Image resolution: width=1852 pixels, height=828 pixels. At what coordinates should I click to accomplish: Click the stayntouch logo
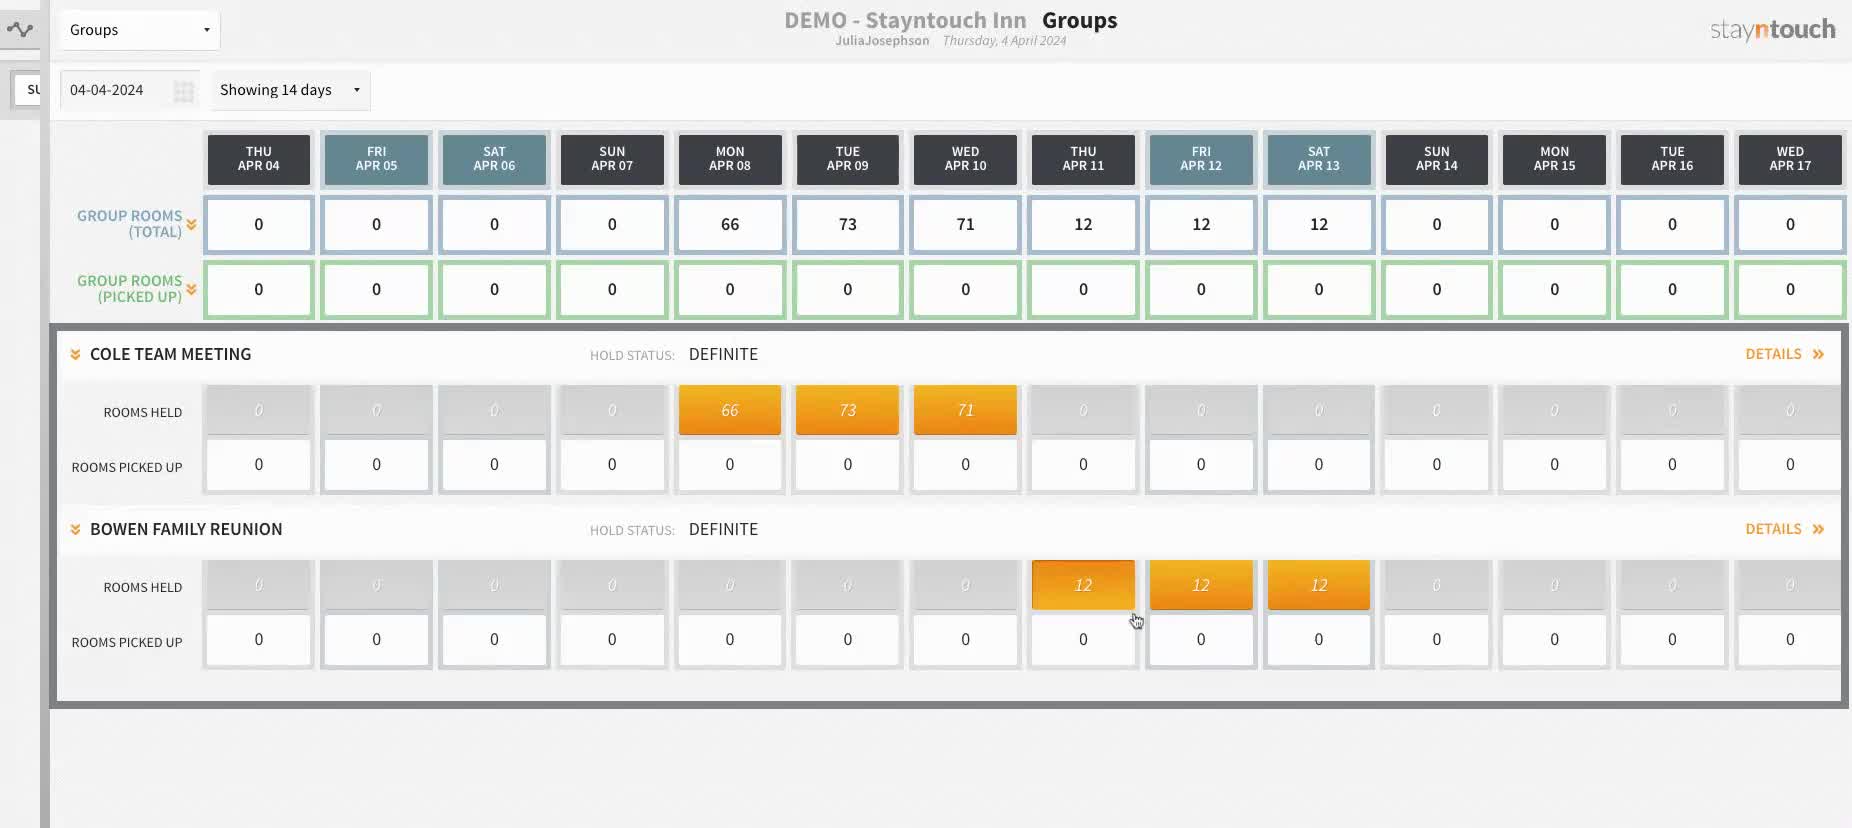point(1772,29)
